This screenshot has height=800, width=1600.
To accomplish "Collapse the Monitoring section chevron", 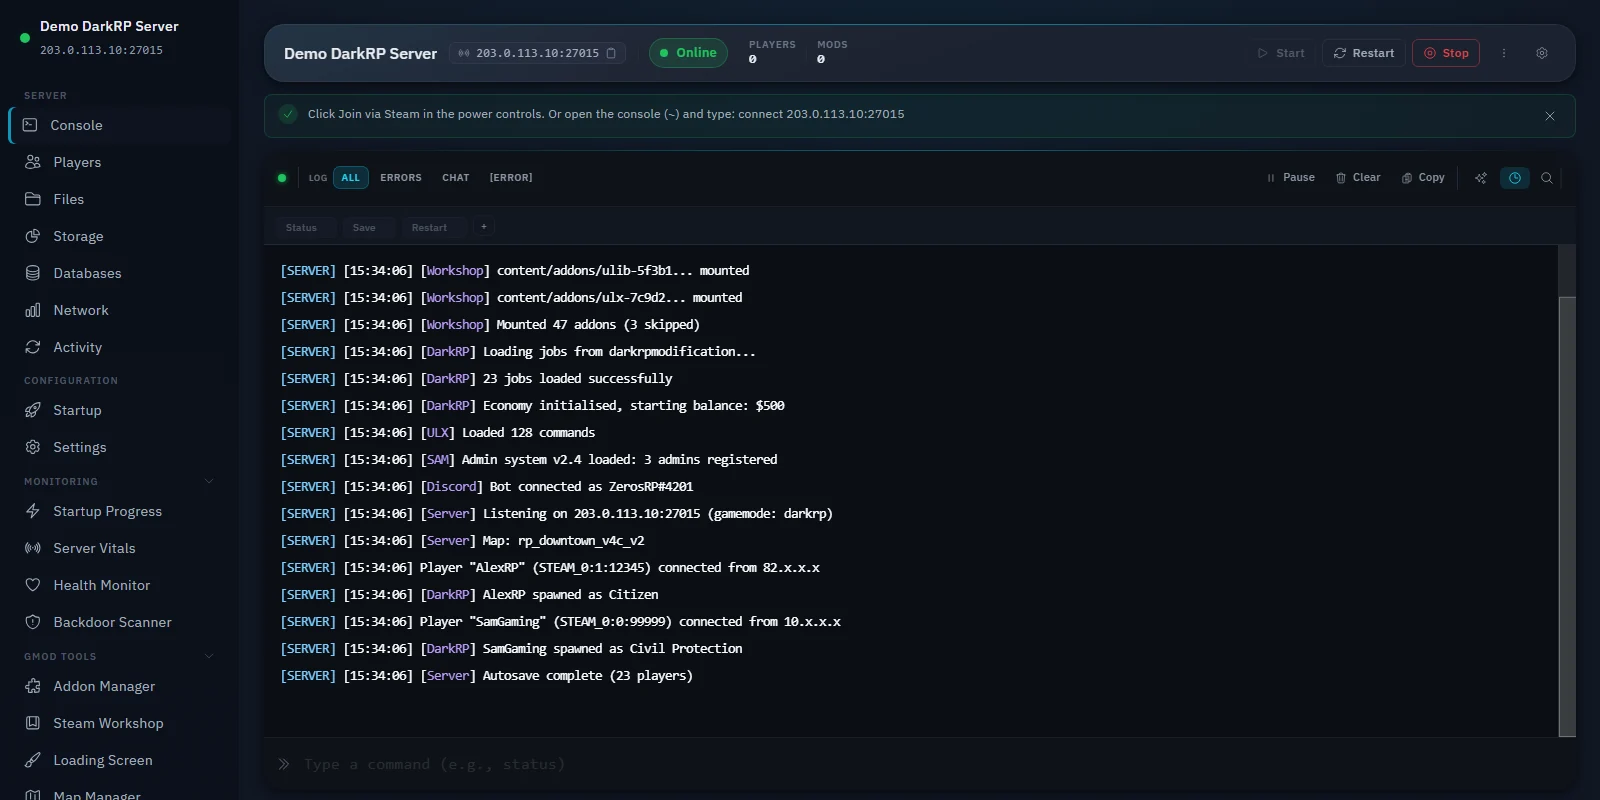I will 209,481.
